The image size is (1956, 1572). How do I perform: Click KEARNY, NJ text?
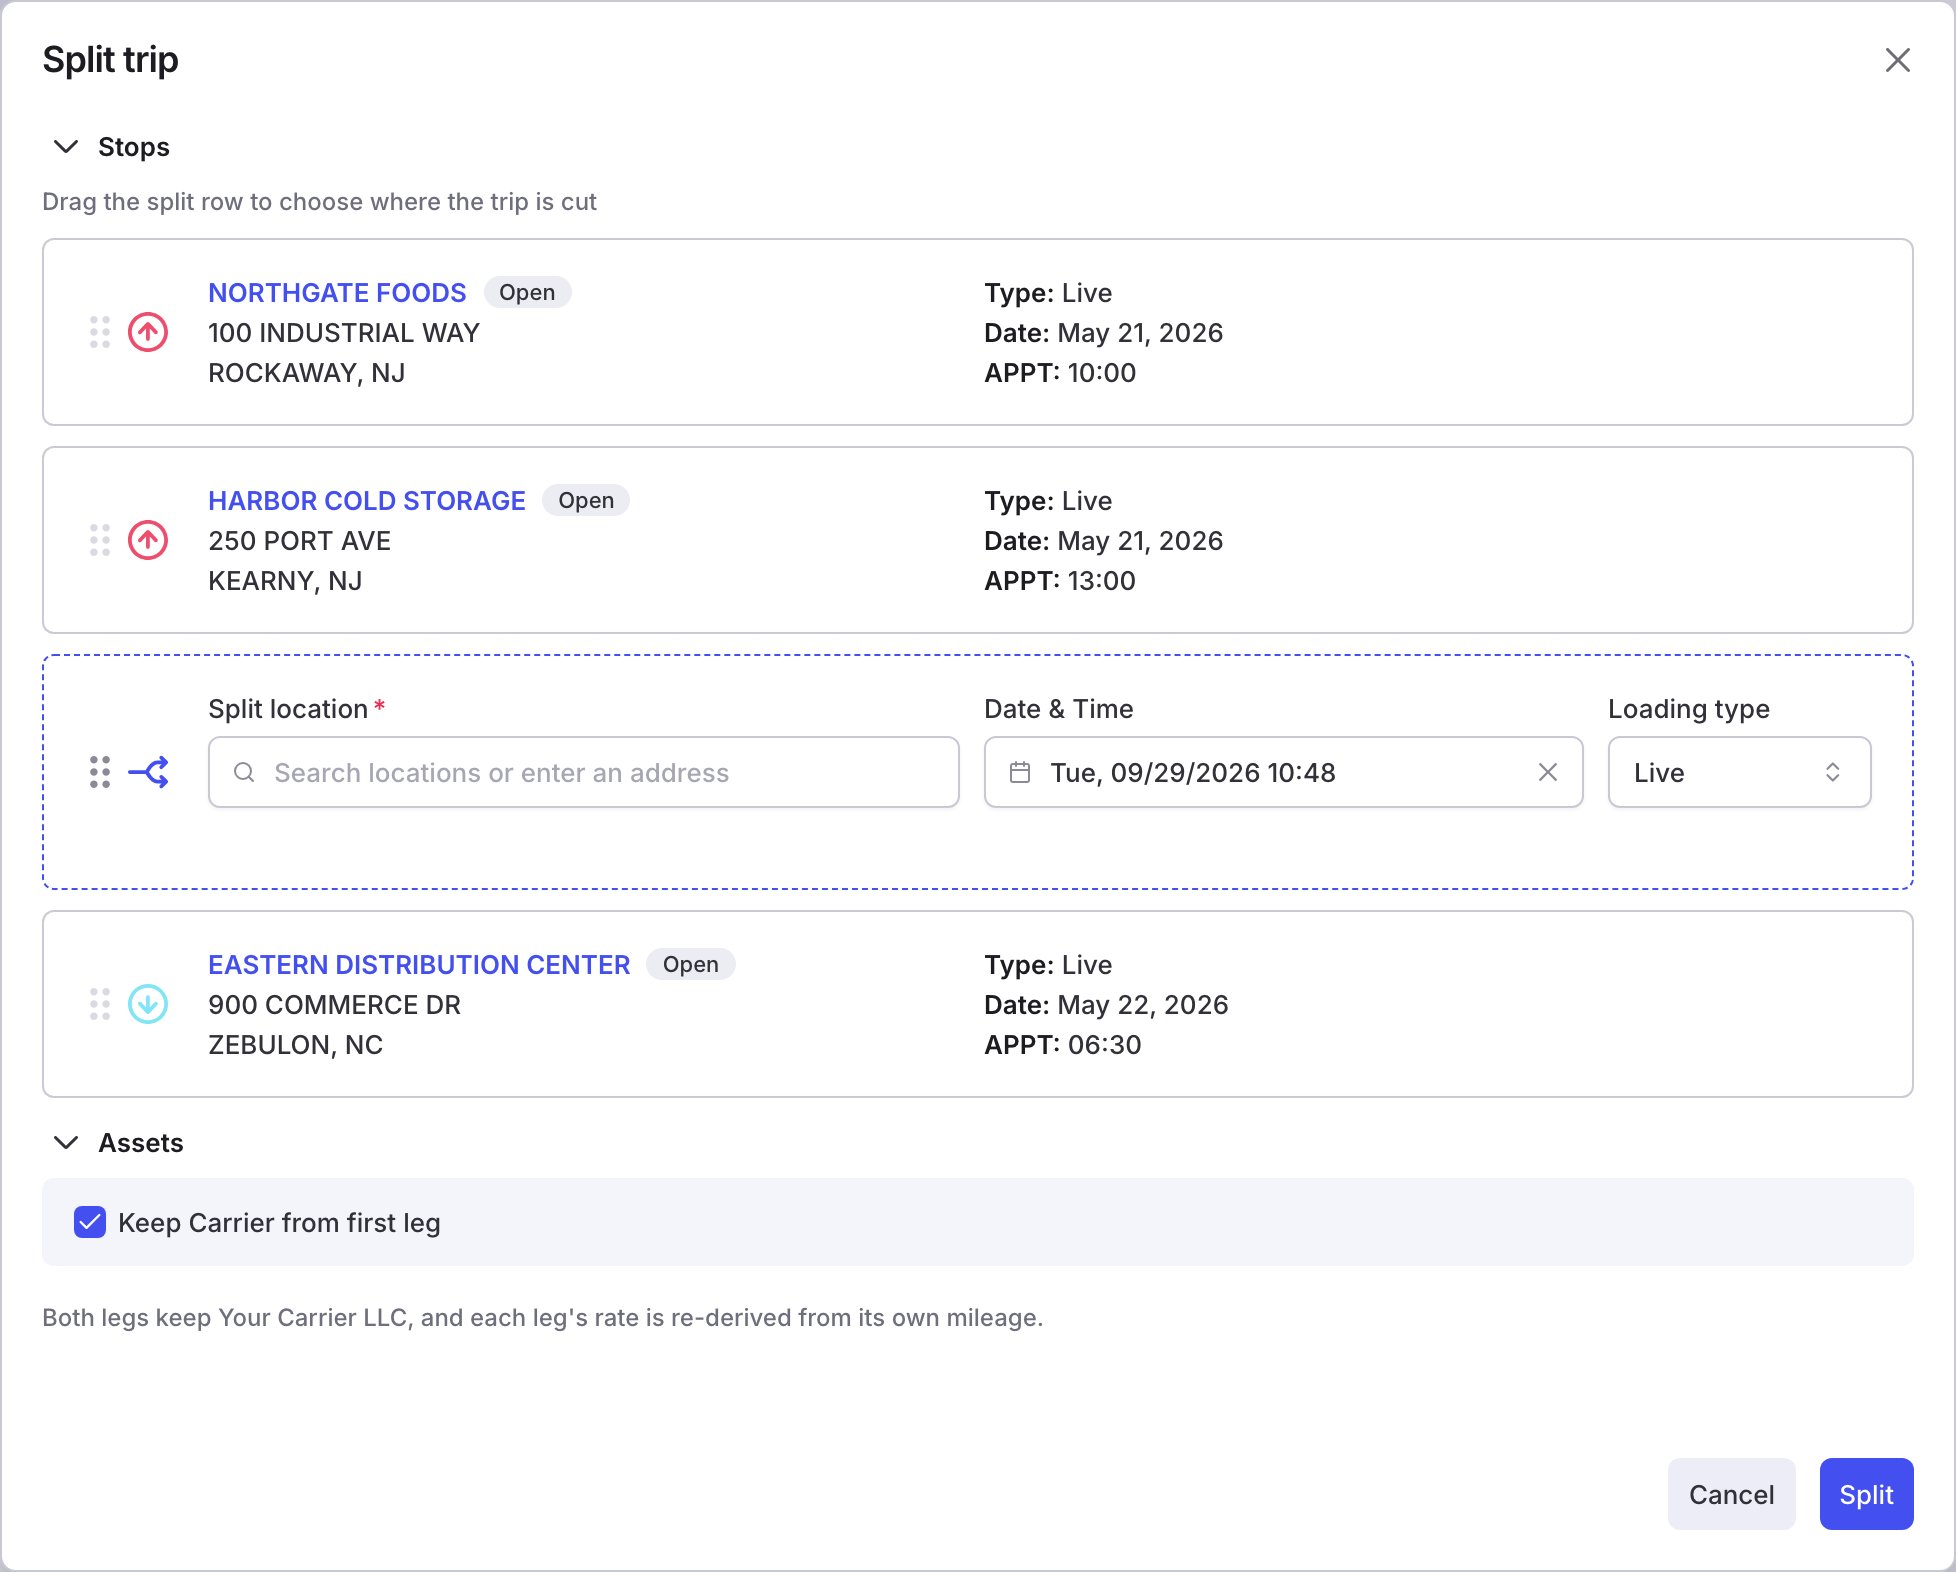click(285, 581)
